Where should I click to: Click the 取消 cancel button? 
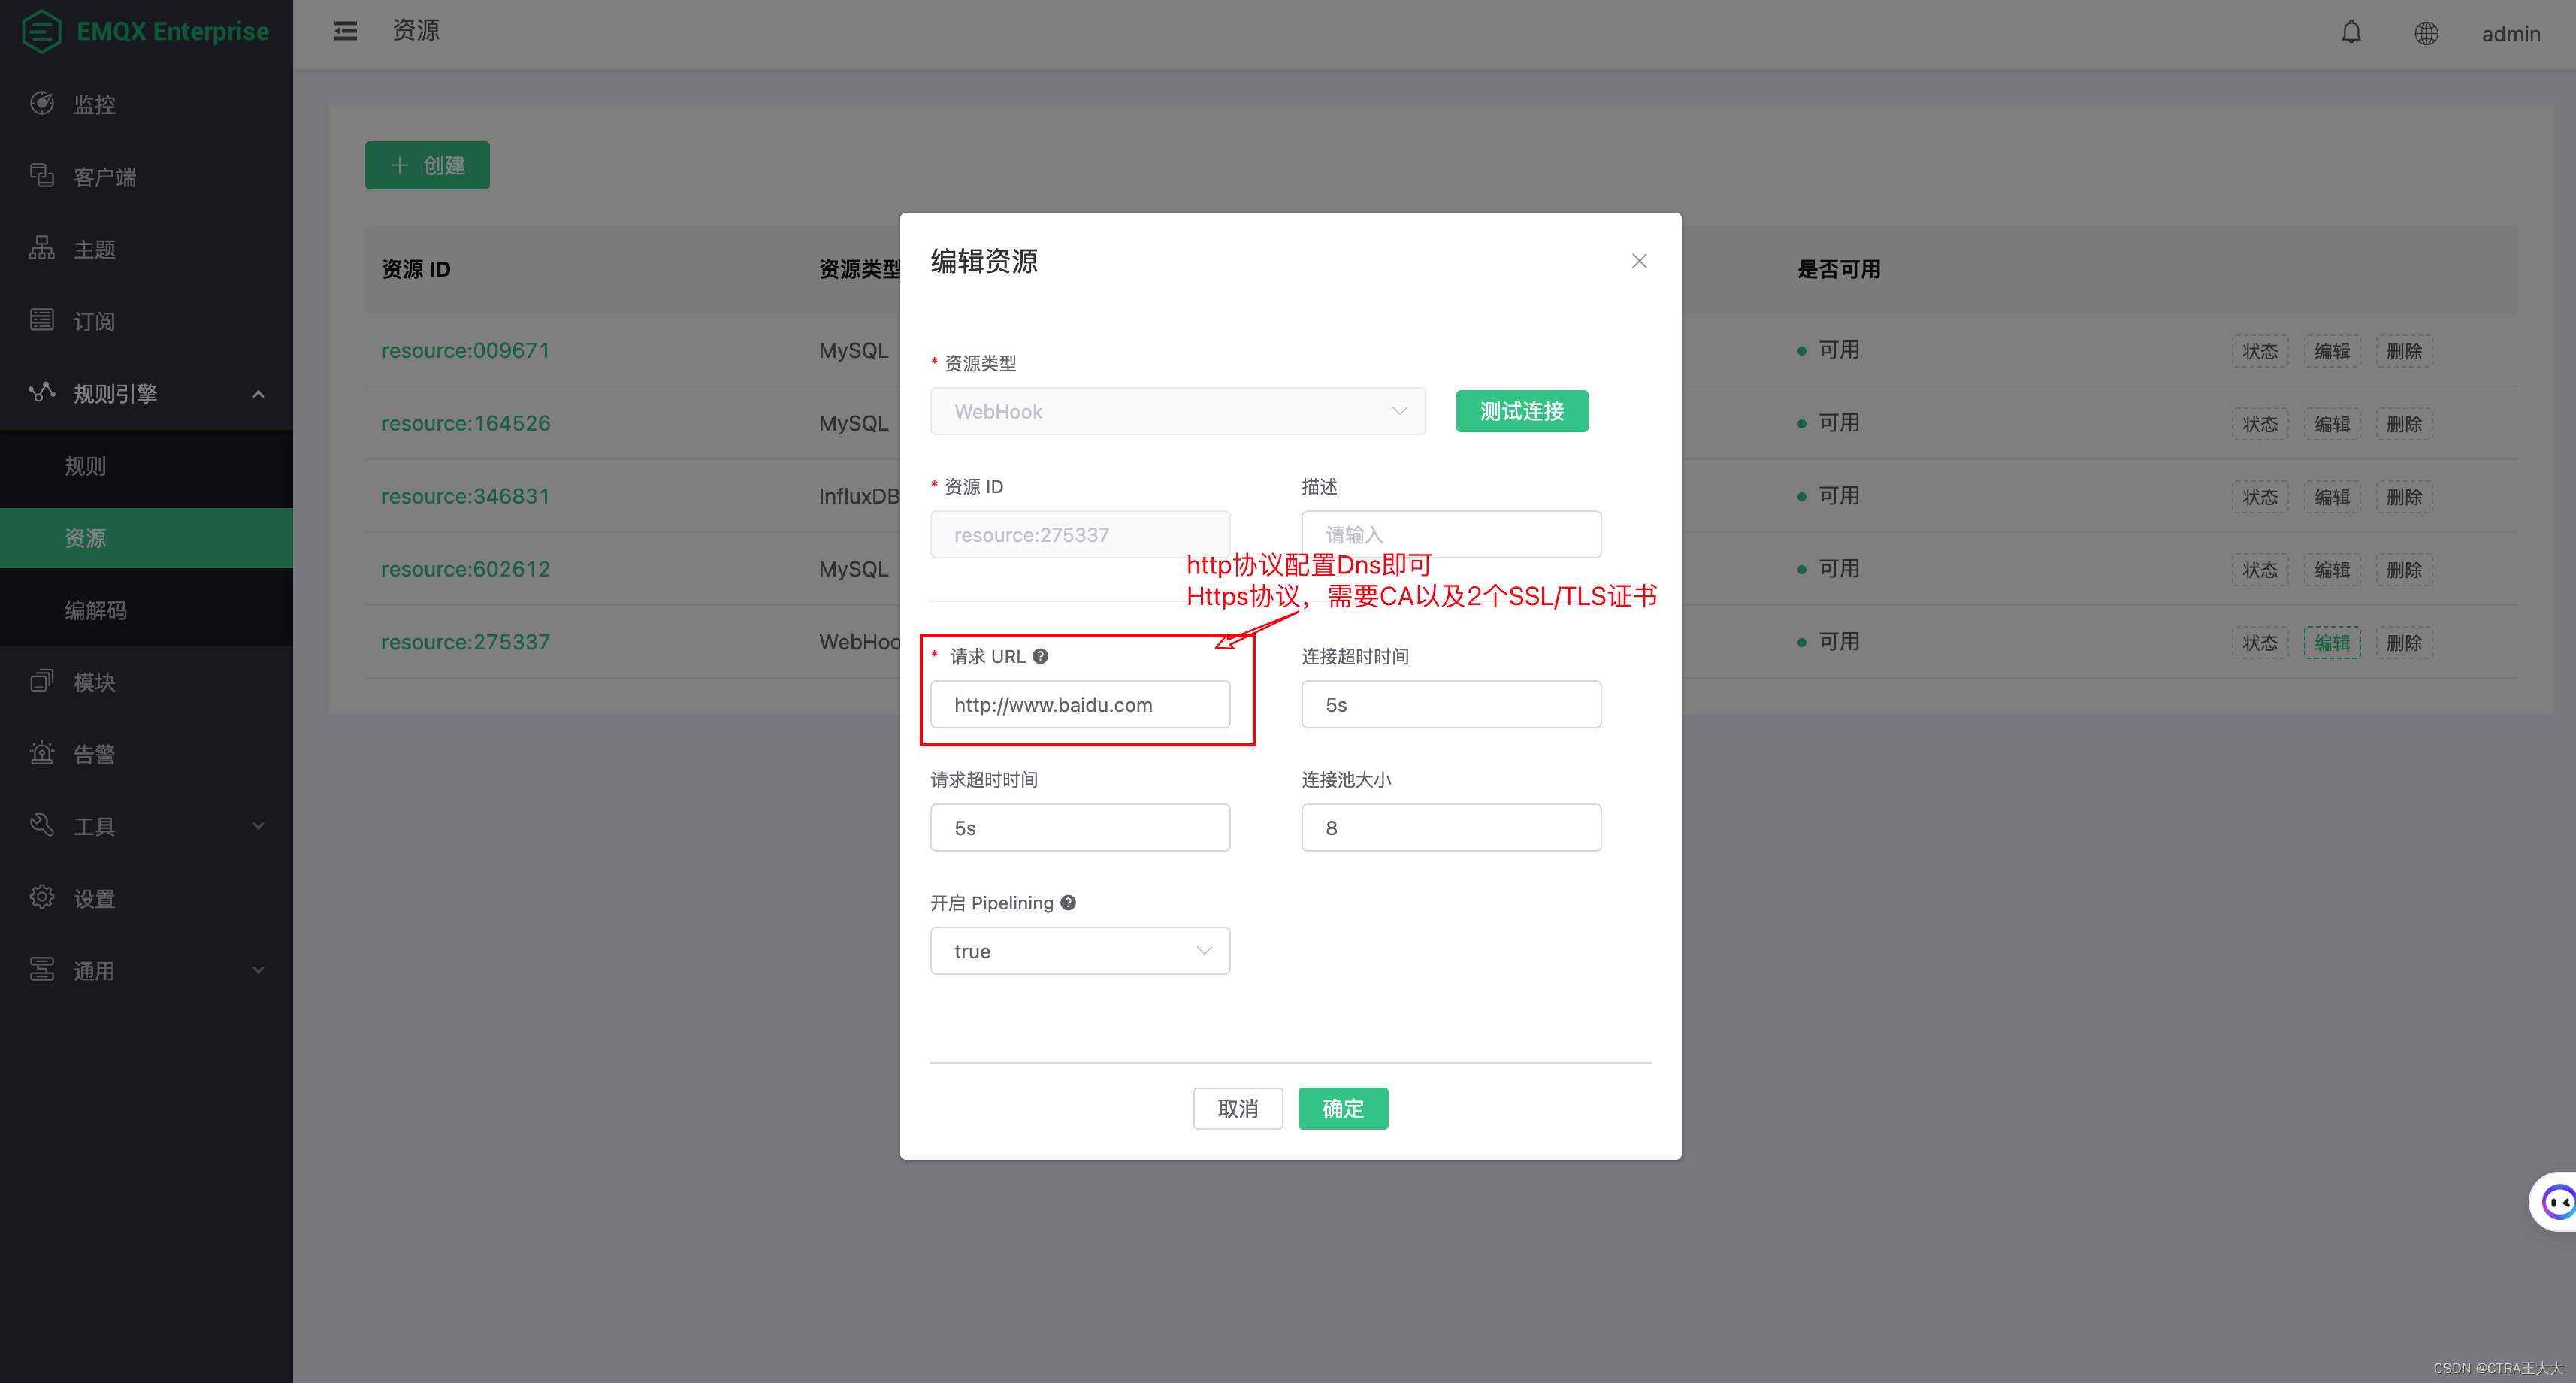pyautogui.click(x=1237, y=1108)
